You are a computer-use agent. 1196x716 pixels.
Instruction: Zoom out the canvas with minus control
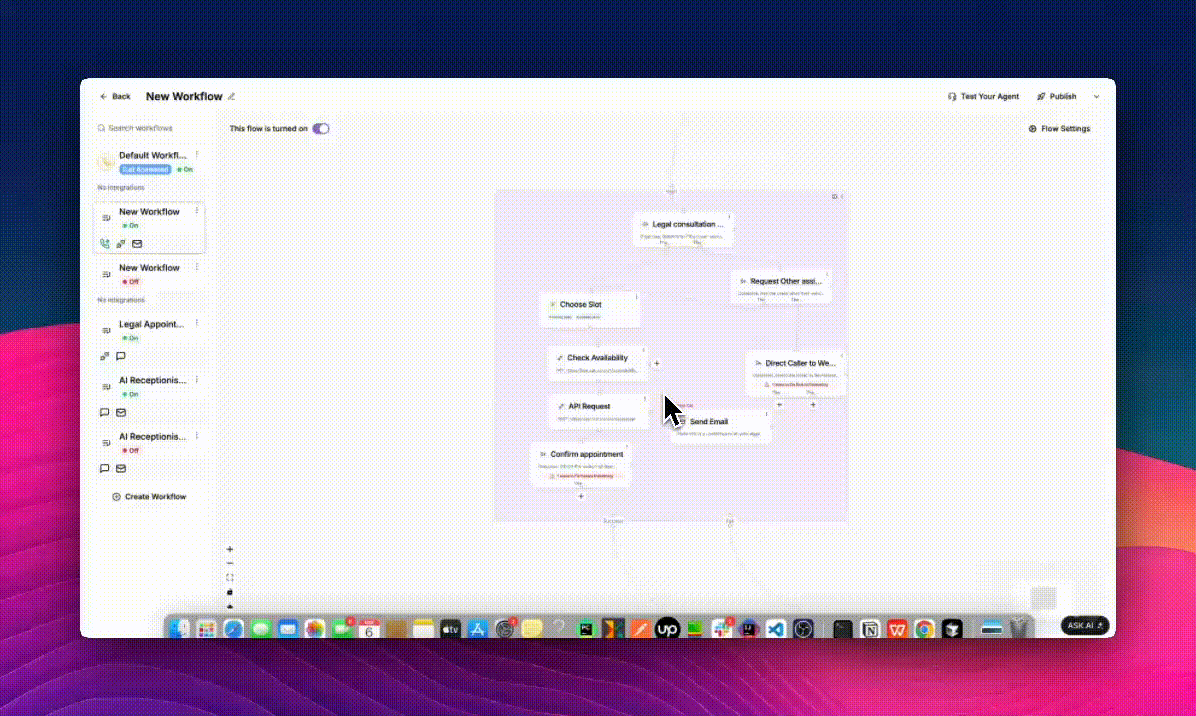230,563
